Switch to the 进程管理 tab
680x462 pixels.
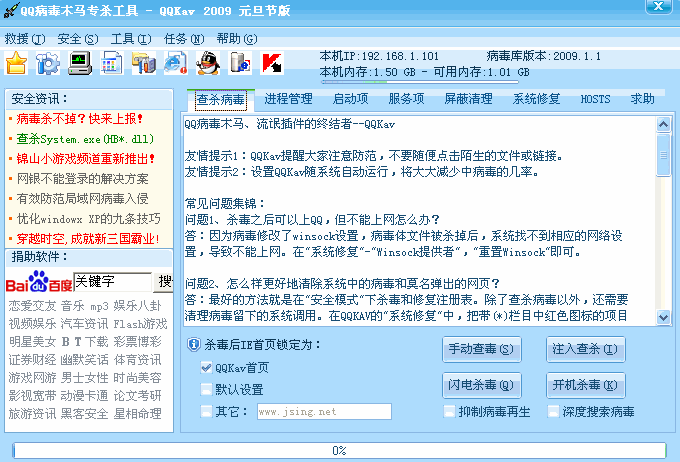(x=288, y=99)
